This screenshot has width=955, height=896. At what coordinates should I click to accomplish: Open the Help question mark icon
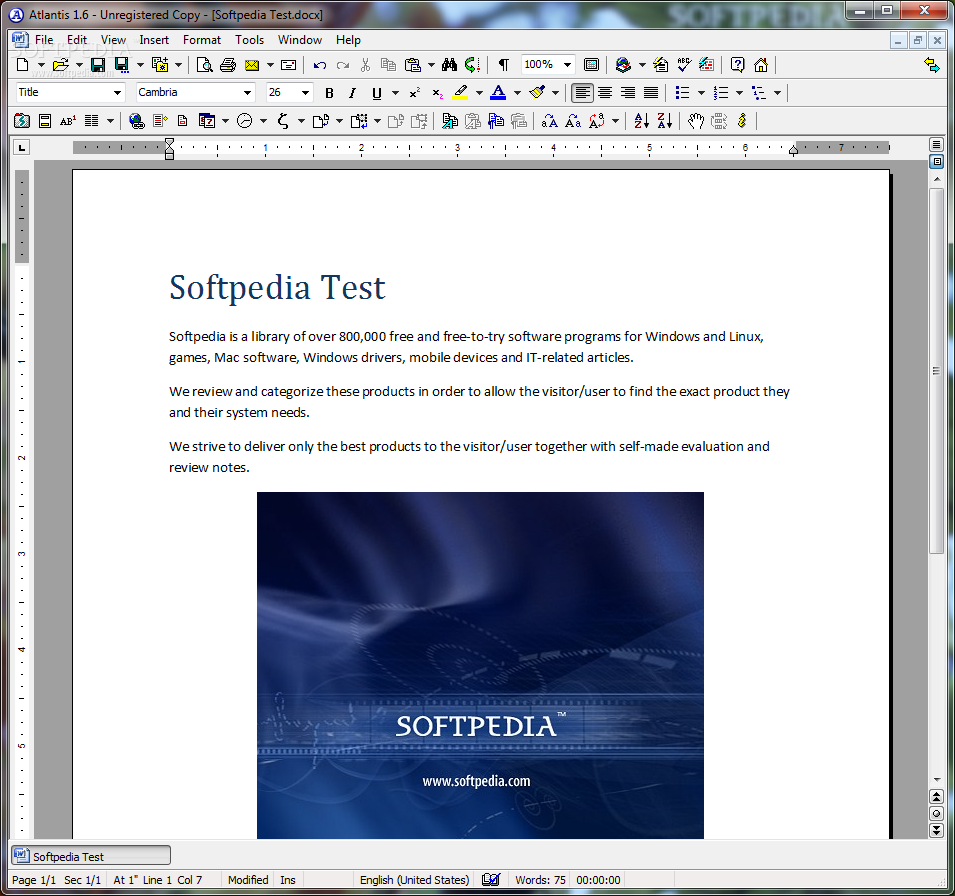pyautogui.click(x=737, y=65)
